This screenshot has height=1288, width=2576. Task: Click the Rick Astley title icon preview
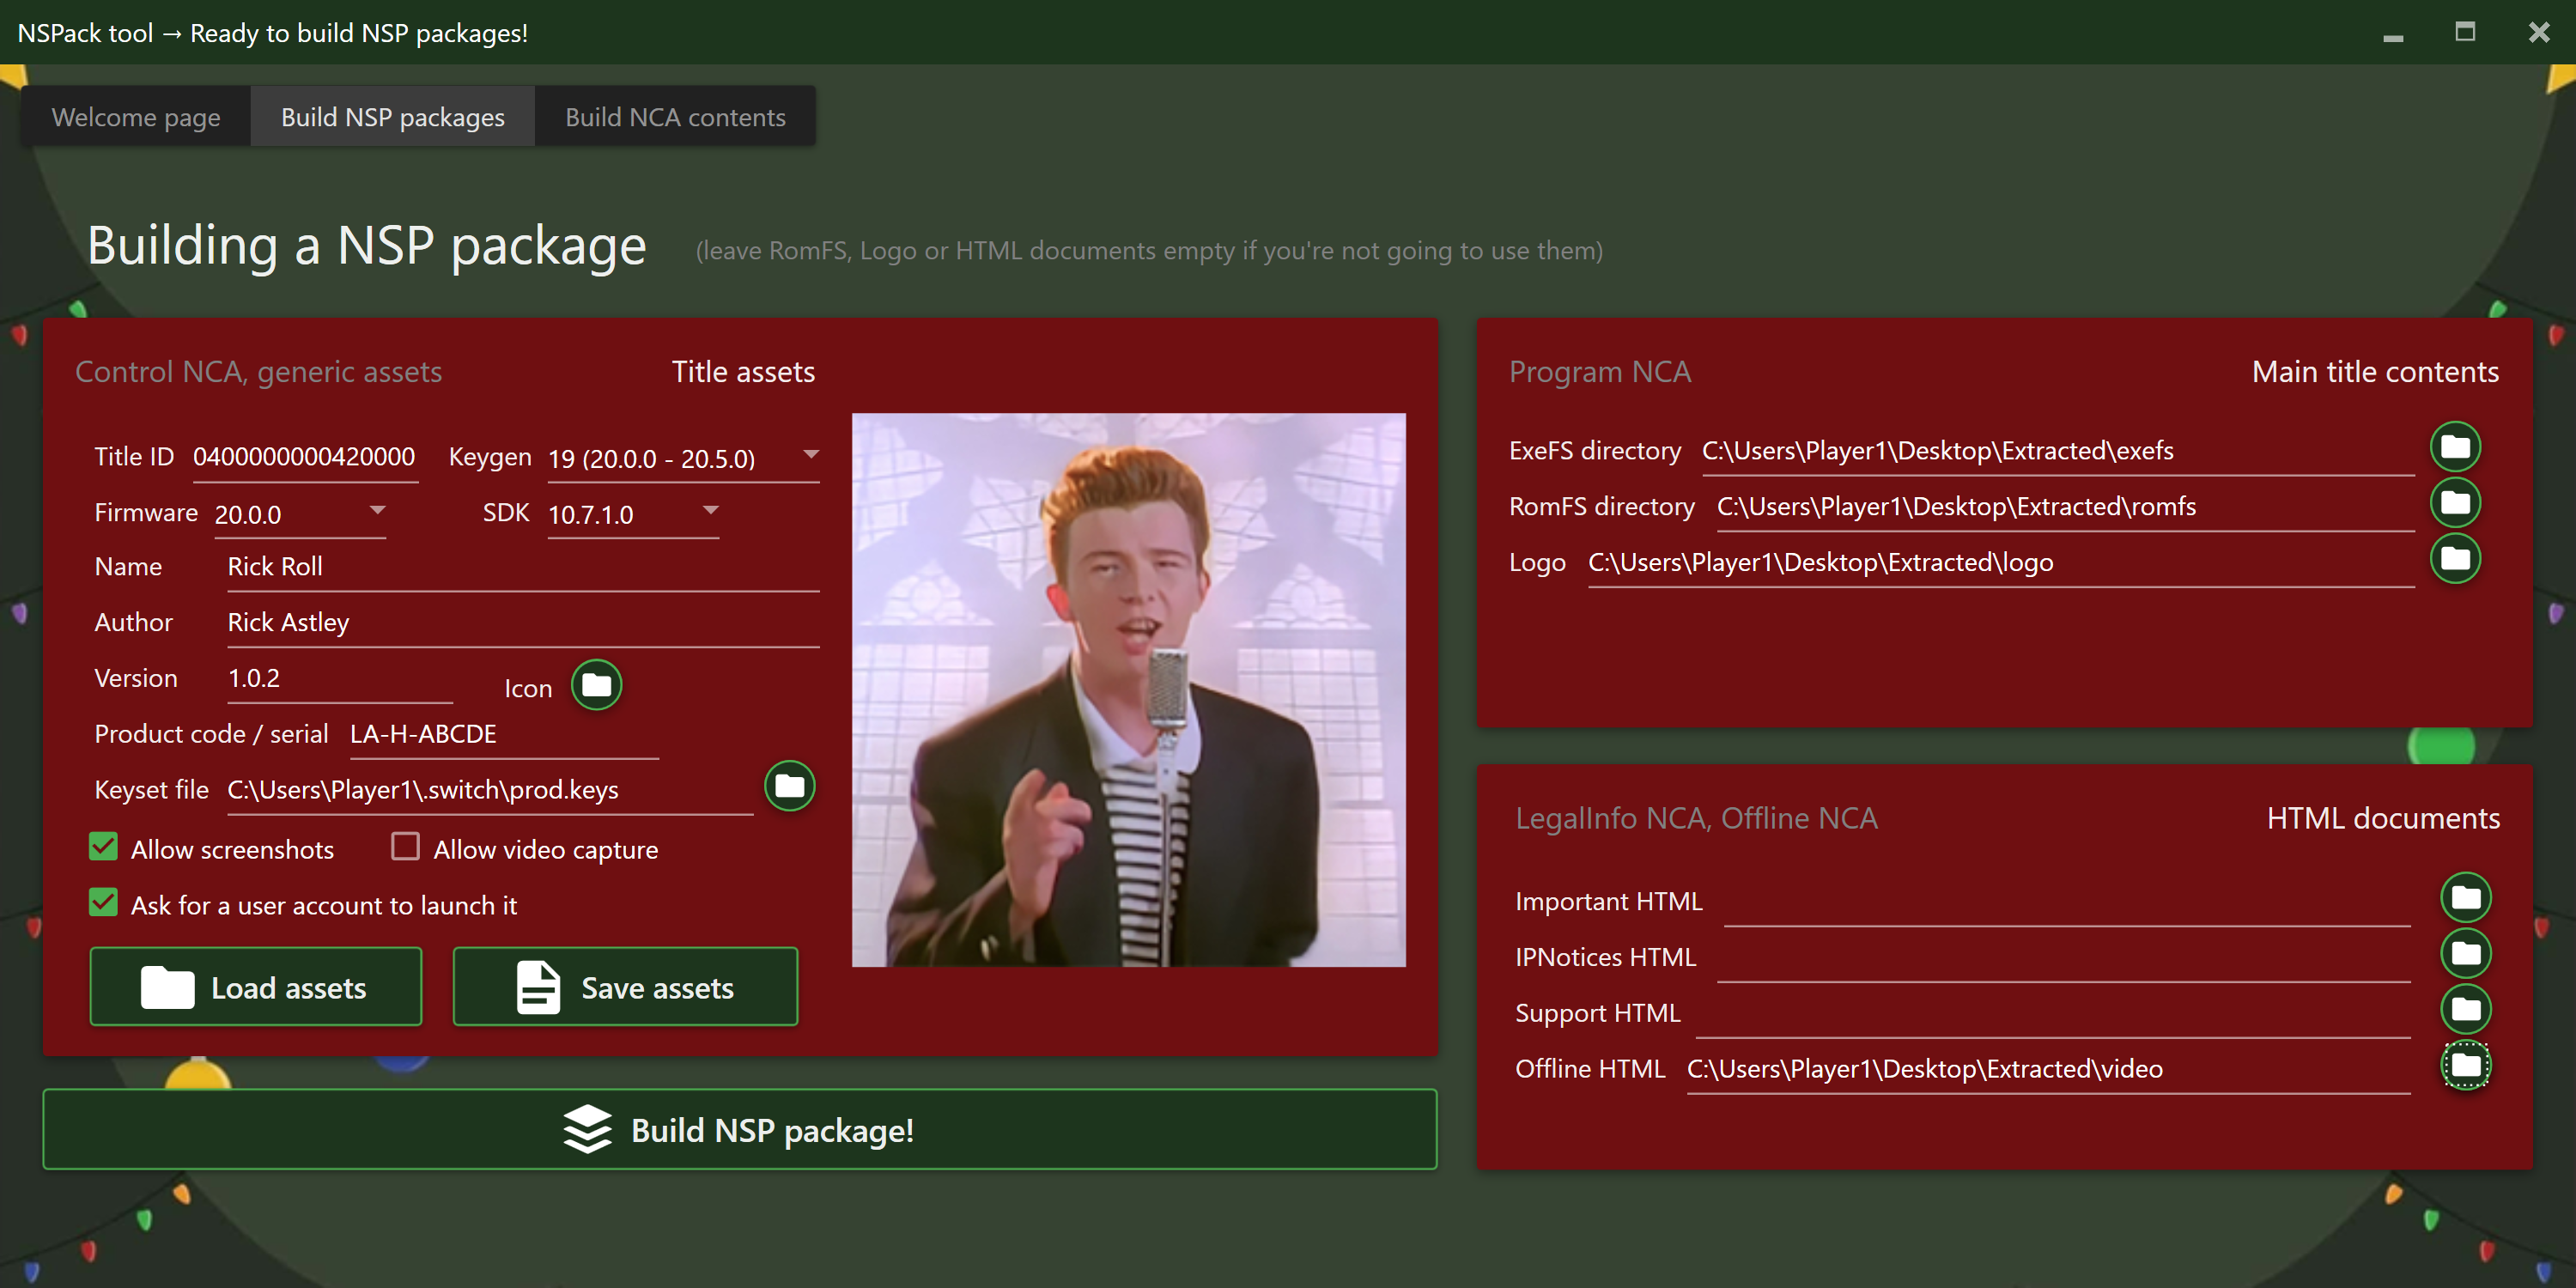tap(1128, 690)
